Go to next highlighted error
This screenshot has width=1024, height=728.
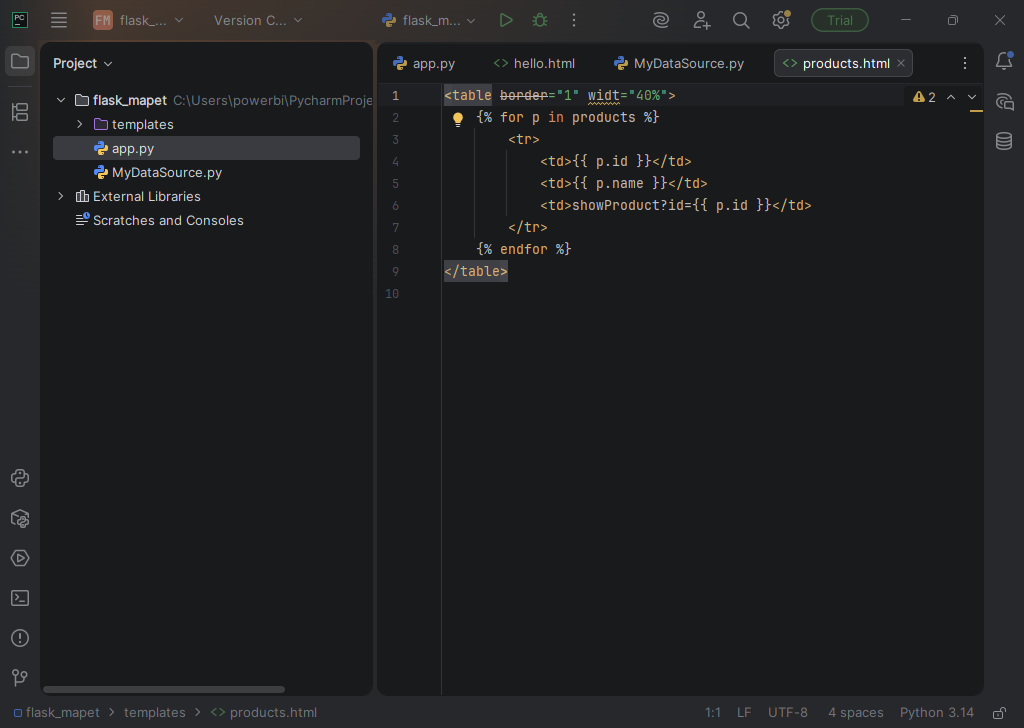click(972, 97)
